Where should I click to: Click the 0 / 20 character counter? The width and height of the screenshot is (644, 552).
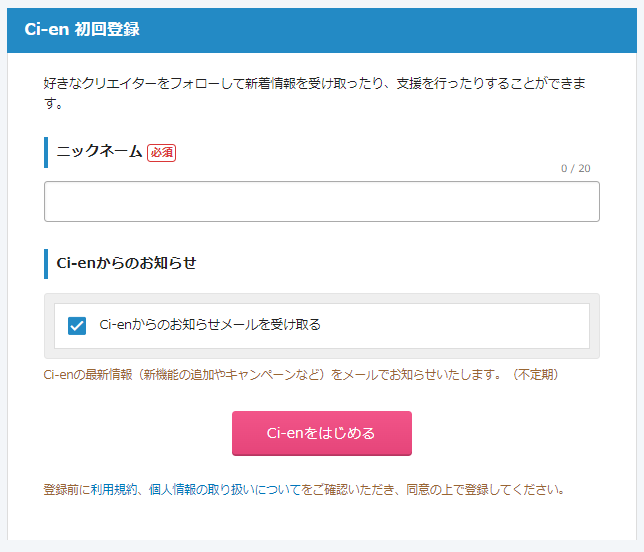(575, 168)
